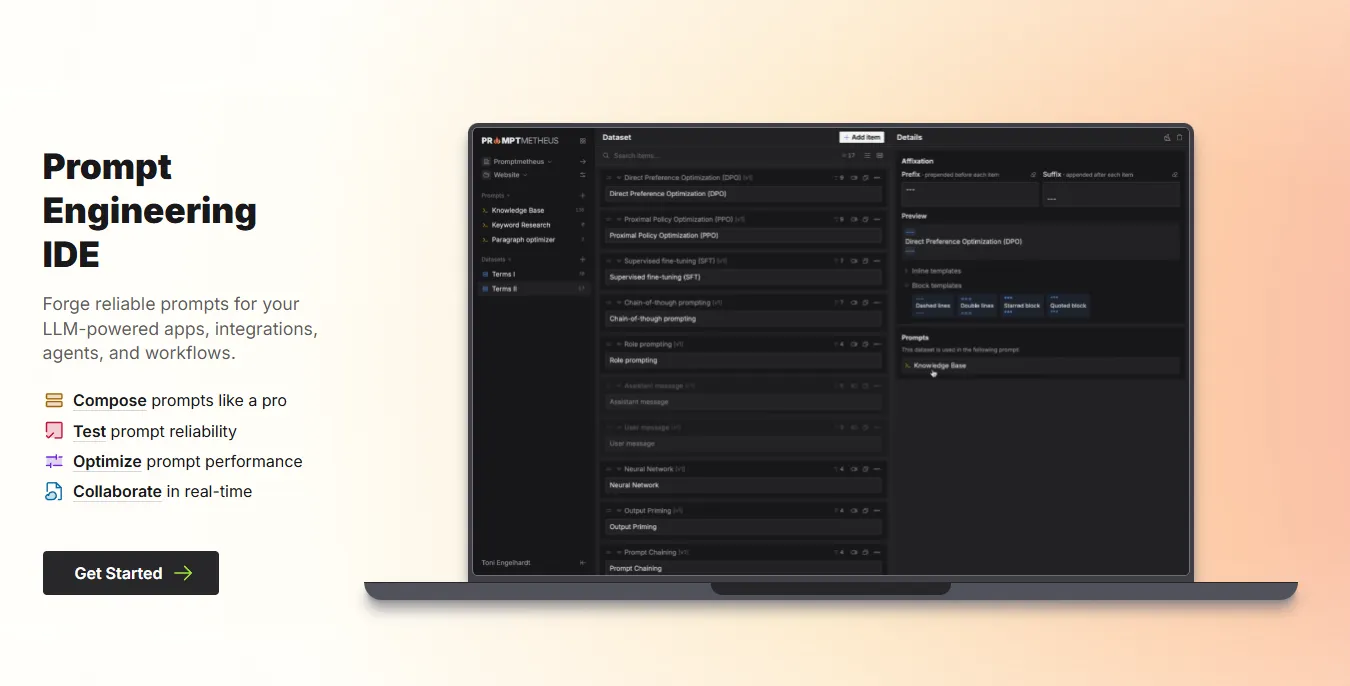Switch the Dataset panel to compact list view
The height and width of the screenshot is (686, 1350).
[x=867, y=155]
